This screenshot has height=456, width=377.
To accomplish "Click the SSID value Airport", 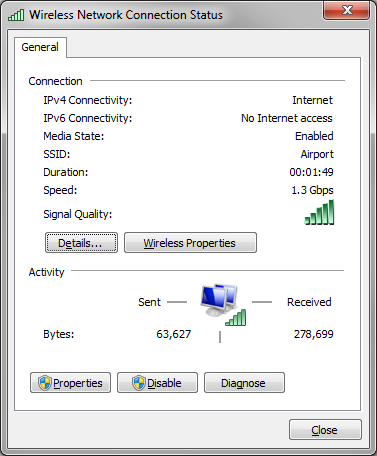I will [317, 154].
